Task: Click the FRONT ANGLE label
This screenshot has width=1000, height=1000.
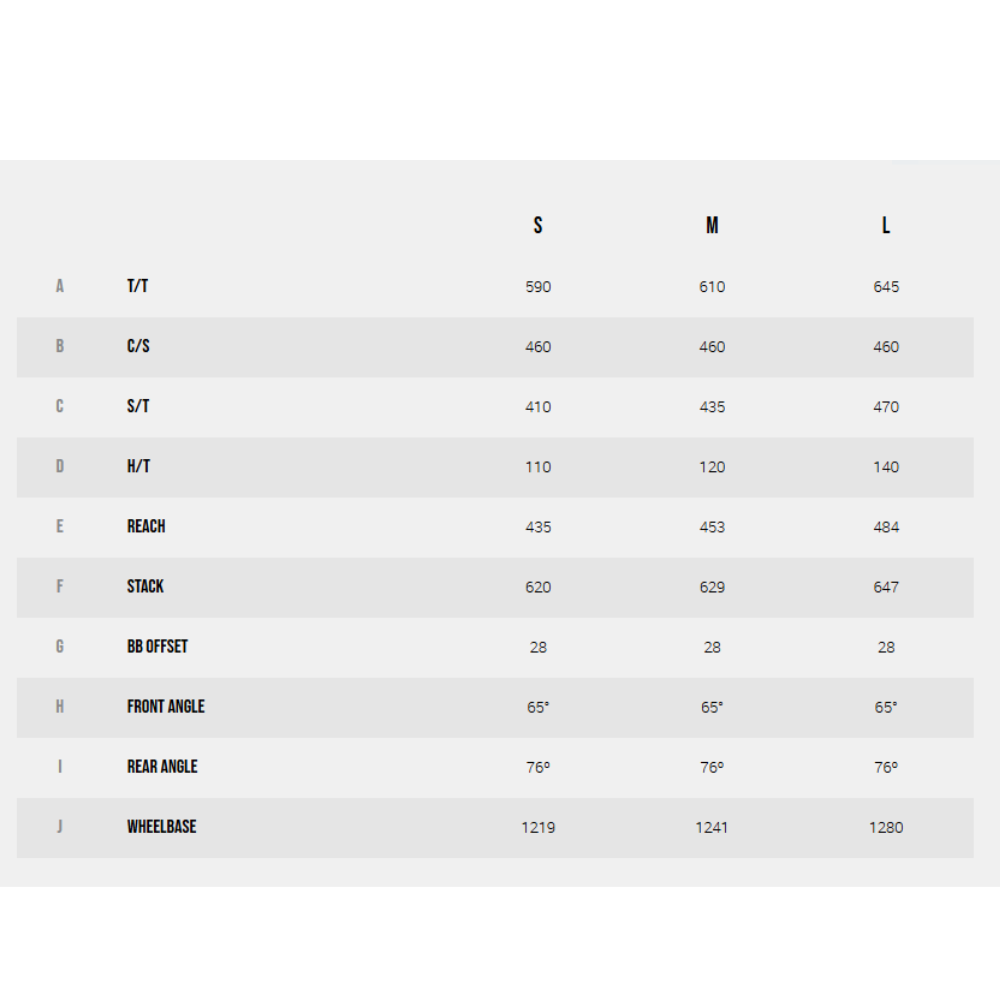Action: click(166, 706)
